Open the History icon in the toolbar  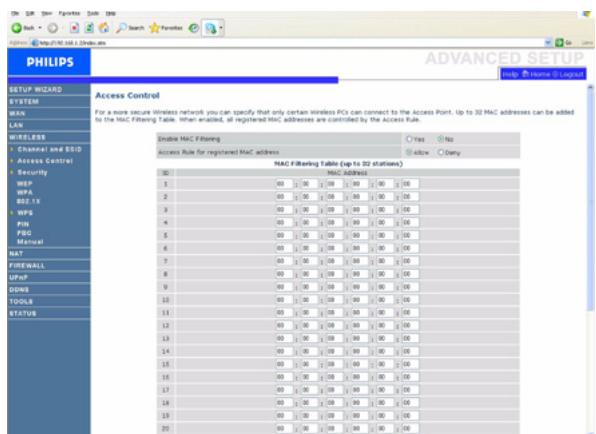(194, 28)
